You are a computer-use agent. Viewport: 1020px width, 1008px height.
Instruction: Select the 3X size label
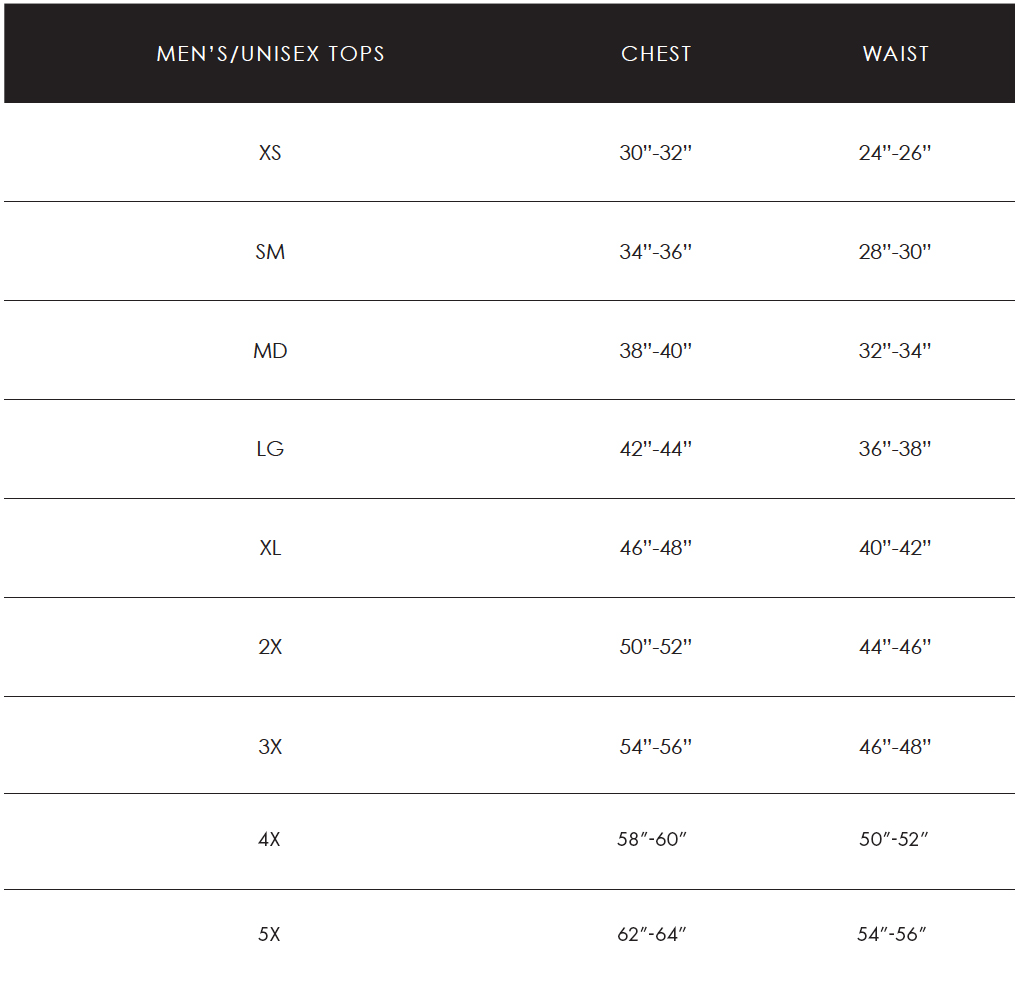pos(270,746)
